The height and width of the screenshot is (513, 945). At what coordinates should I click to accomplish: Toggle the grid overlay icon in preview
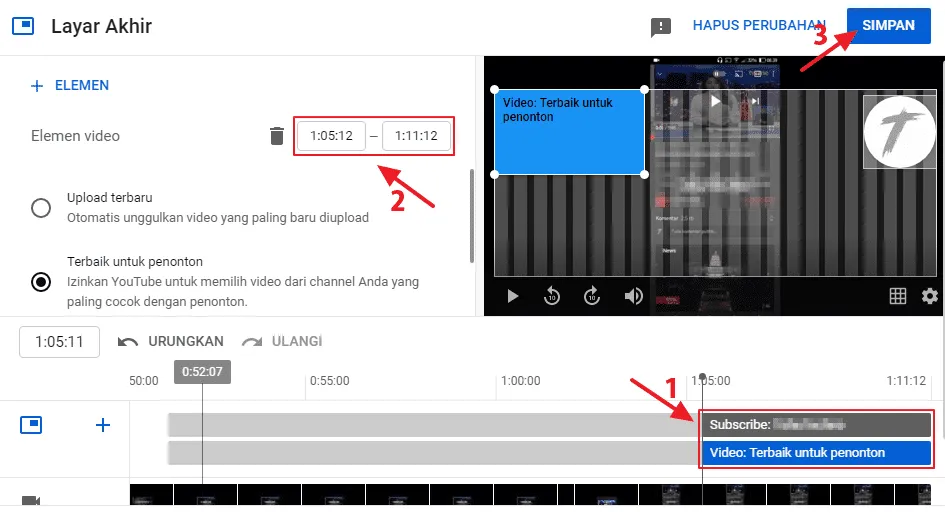[897, 296]
